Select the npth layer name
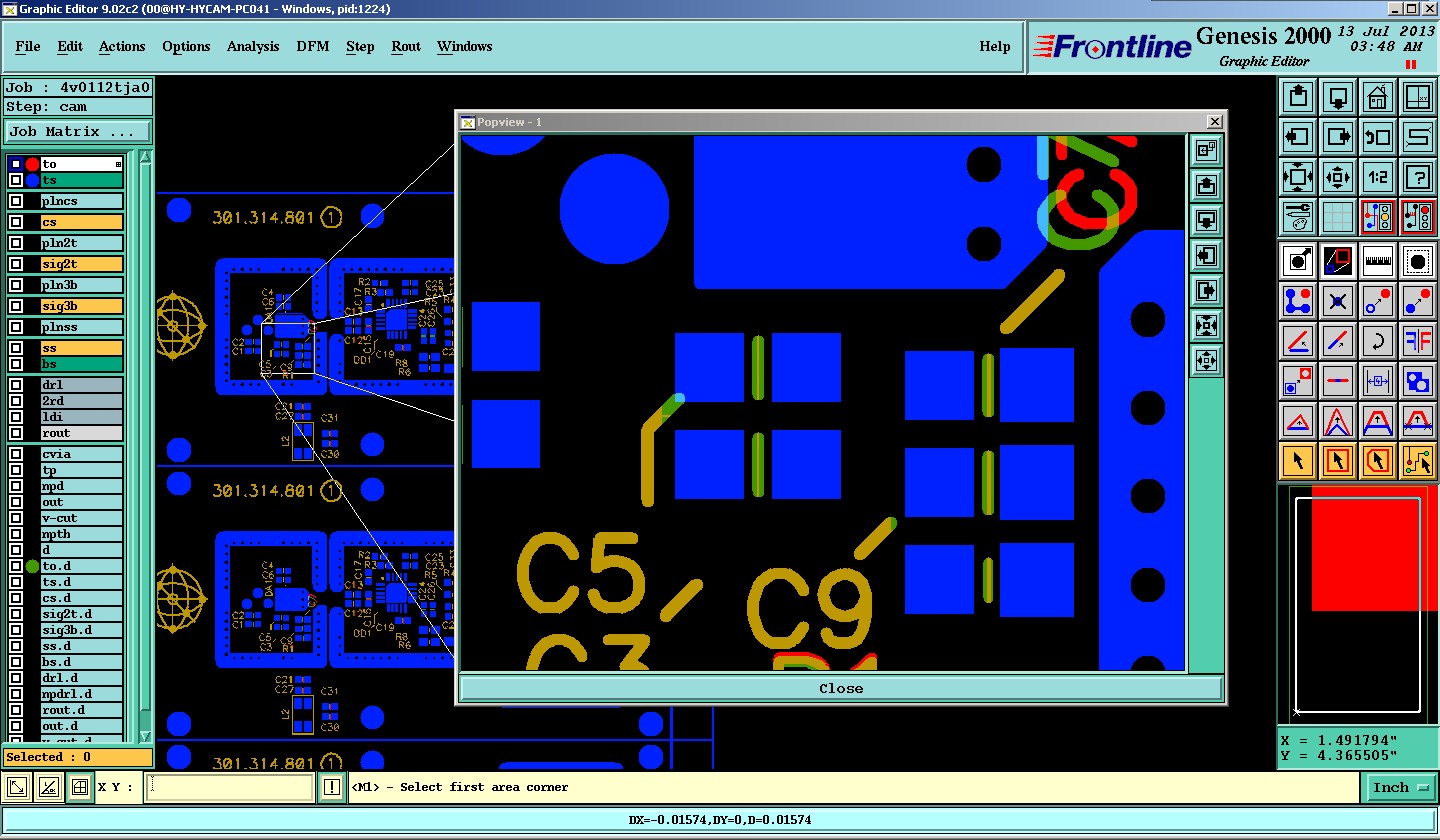The width and height of the screenshot is (1440, 840). click(x=82, y=534)
